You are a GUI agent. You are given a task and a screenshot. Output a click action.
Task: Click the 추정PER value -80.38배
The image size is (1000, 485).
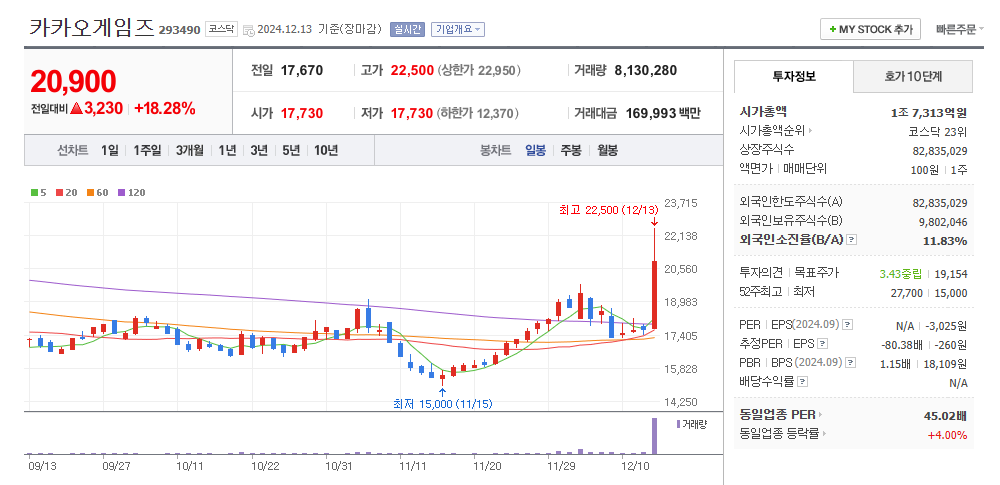coord(901,345)
